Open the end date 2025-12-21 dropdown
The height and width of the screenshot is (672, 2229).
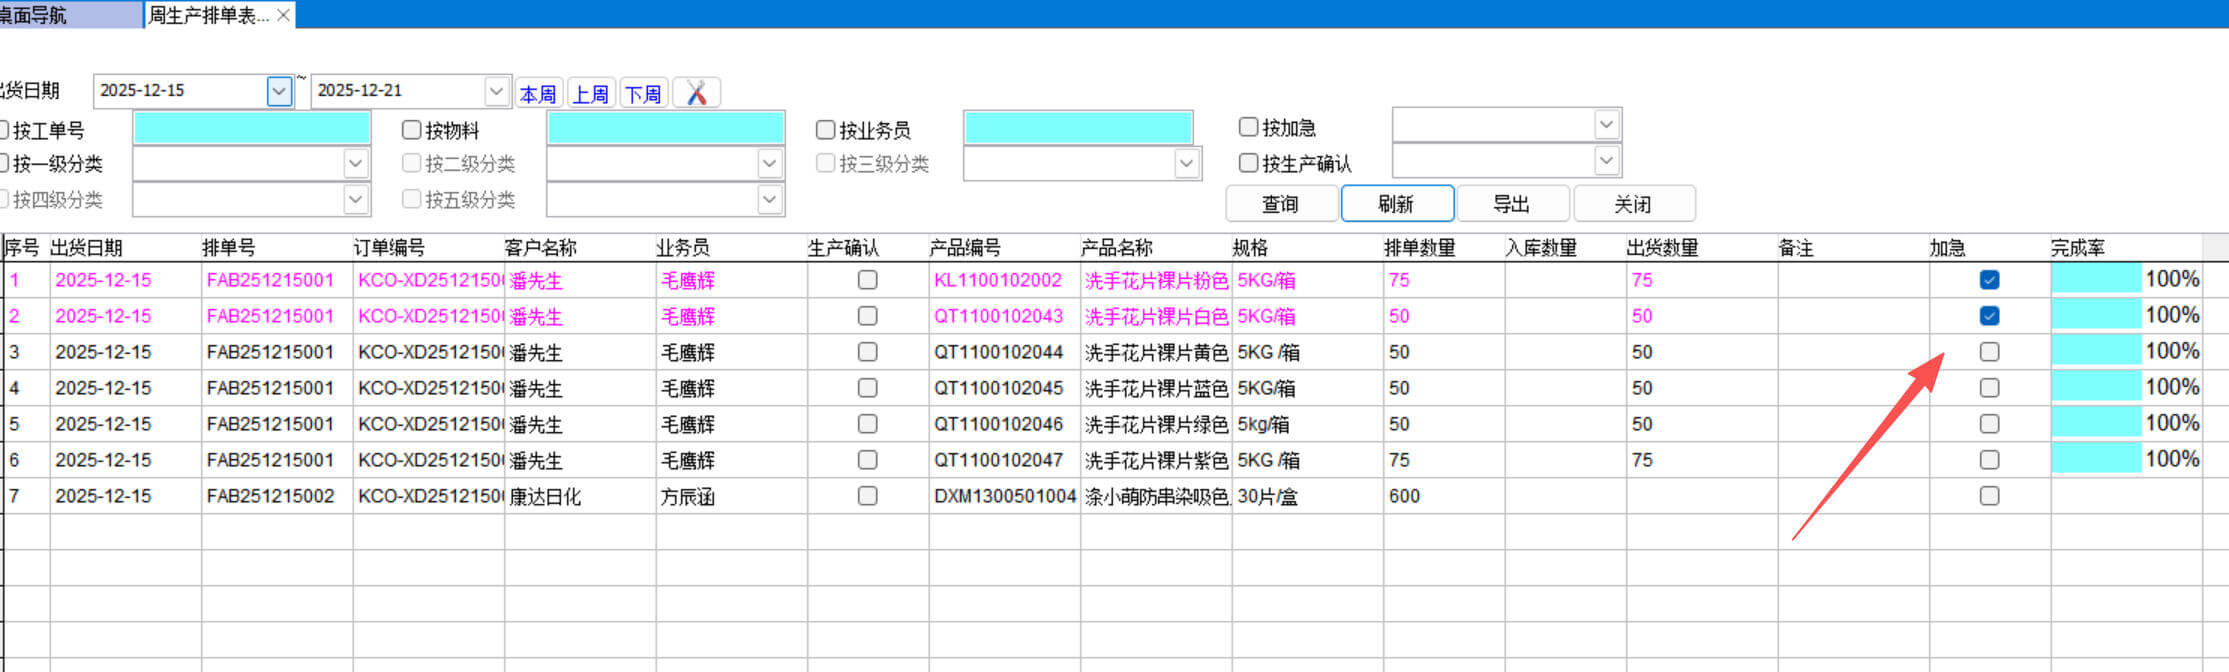pyautogui.click(x=496, y=91)
